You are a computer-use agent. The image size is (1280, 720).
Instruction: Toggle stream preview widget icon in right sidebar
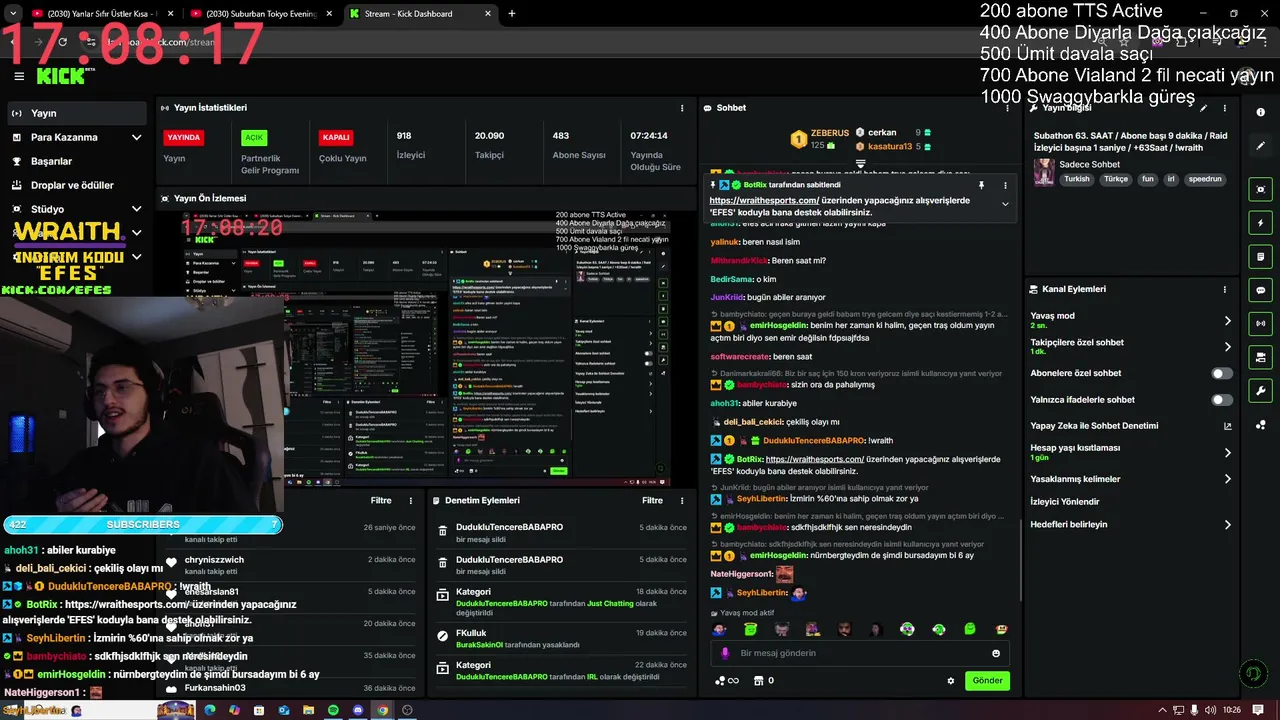[1261, 189]
